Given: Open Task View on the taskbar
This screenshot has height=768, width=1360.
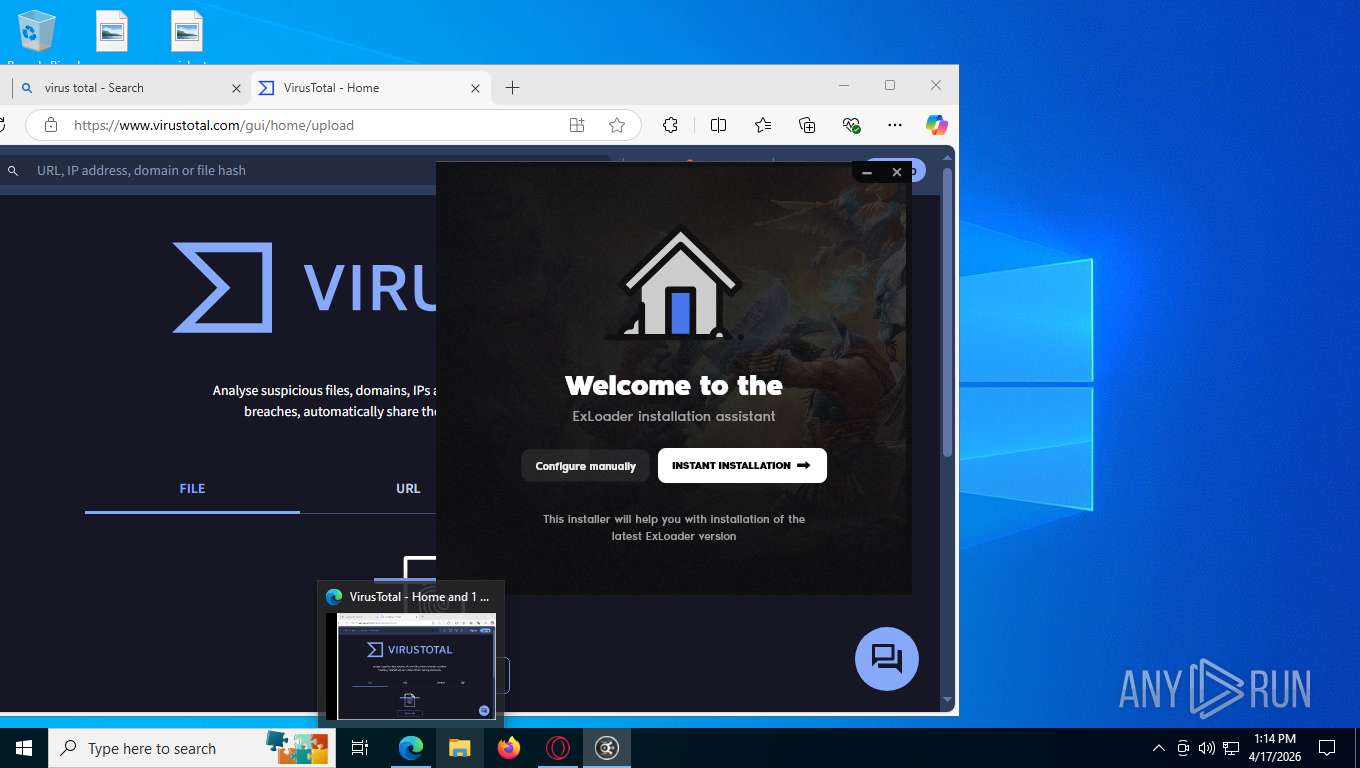Looking at the screenshot, I should (360, 747).
